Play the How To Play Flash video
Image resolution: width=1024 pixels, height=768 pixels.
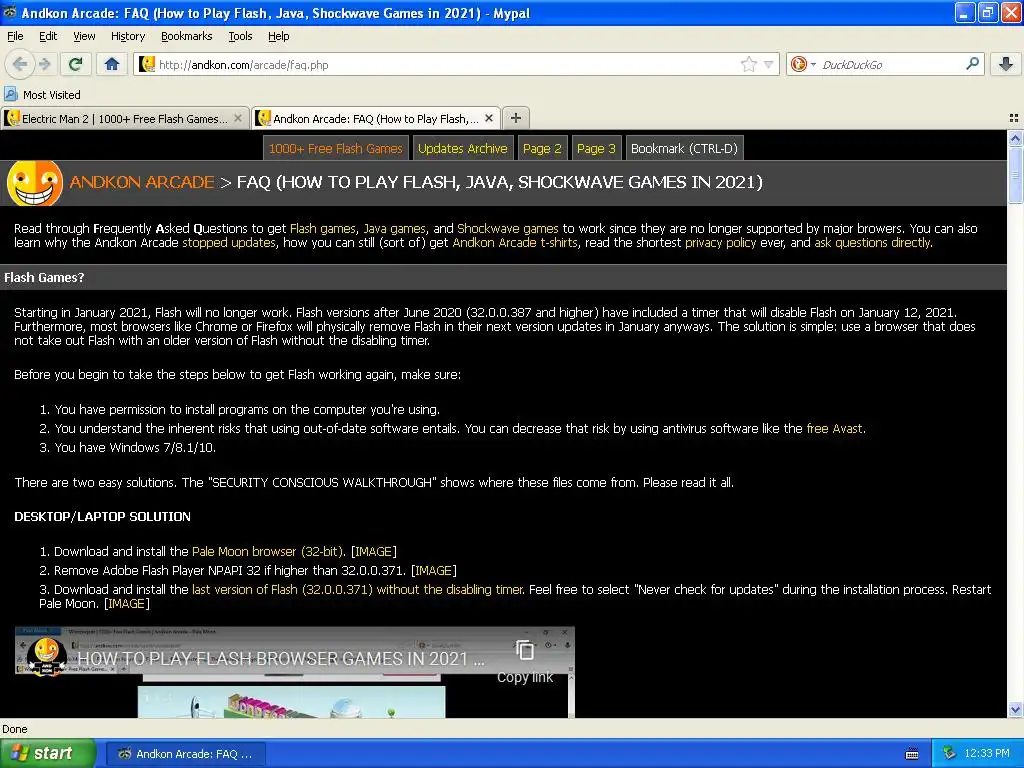click(x=295, y=673)
